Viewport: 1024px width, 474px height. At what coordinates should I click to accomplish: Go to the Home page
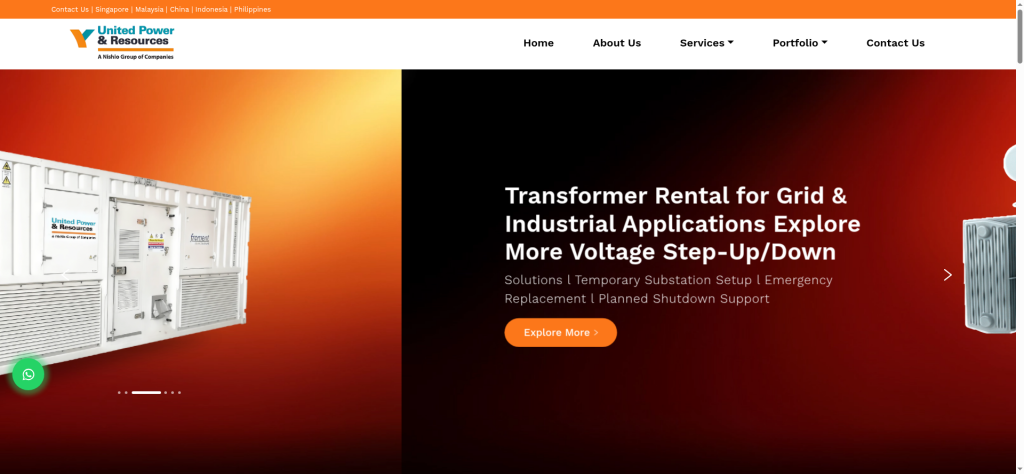click(538, 43)
